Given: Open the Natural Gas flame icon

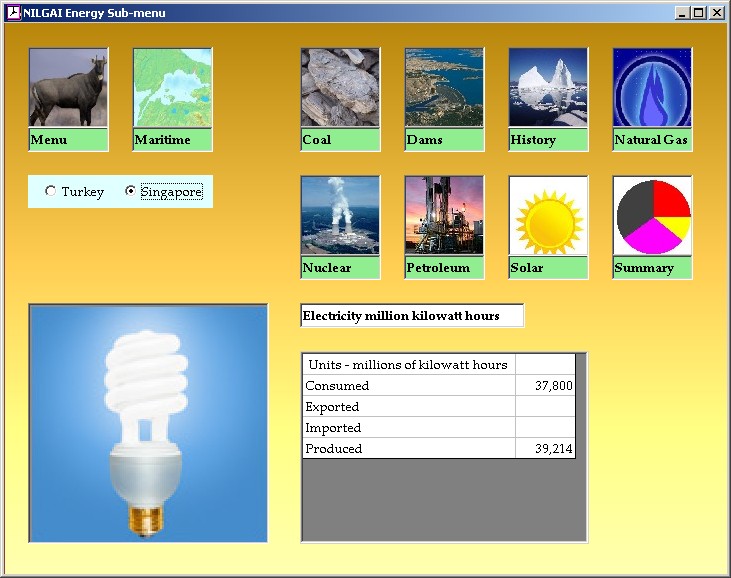Looking at the screenshot, I should [x=652, y=88].
